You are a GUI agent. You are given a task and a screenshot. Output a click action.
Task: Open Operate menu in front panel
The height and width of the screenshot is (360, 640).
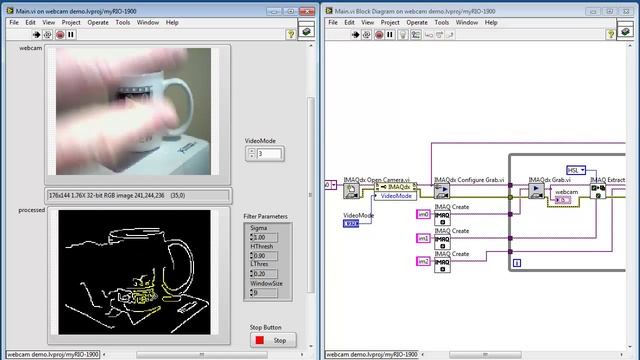(x=98, y=22)
